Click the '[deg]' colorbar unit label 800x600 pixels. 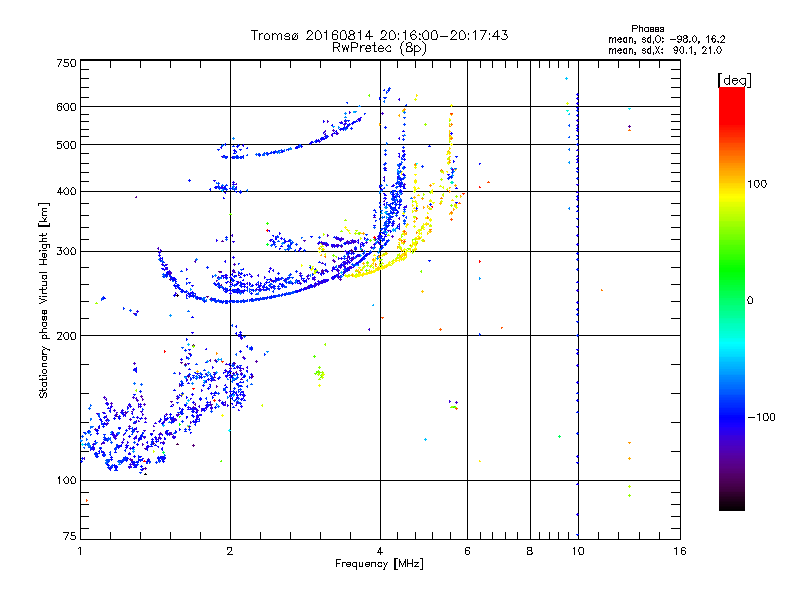734,80
